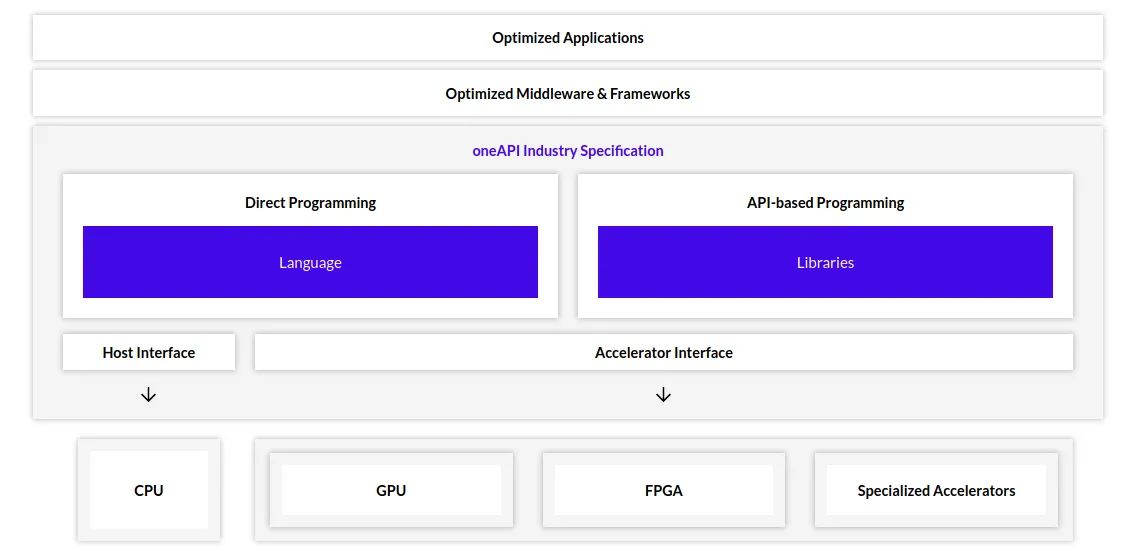Click the Language label text
The height and width of the screenshot is (560, 1136).
pyautogui.click(x=310, y=262)
